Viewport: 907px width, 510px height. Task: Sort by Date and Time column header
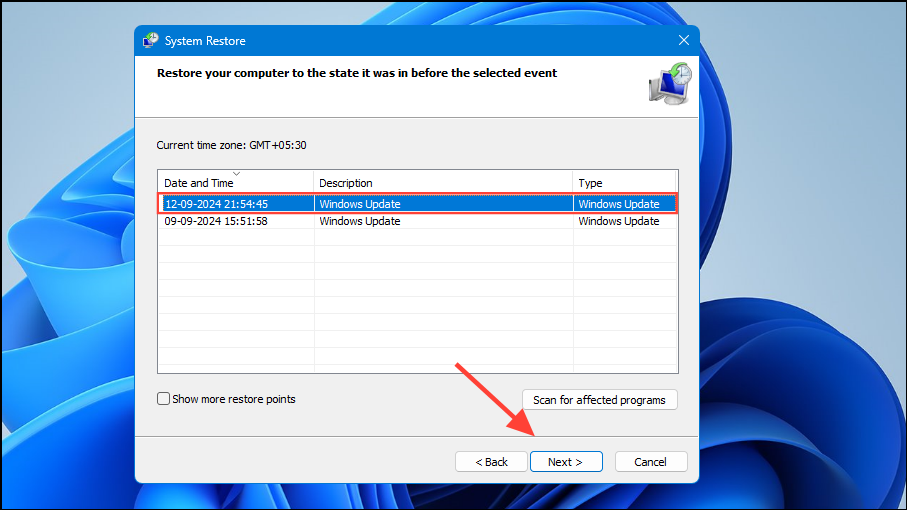tap(235, 183)
